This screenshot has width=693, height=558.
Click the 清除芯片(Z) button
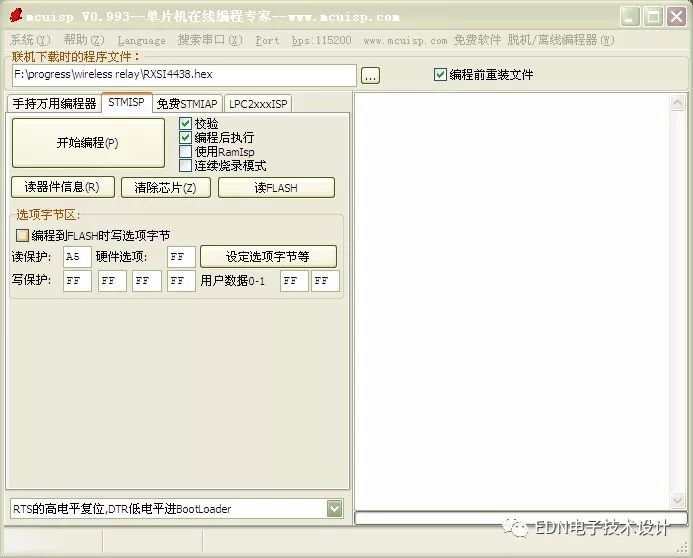[165, 187]
